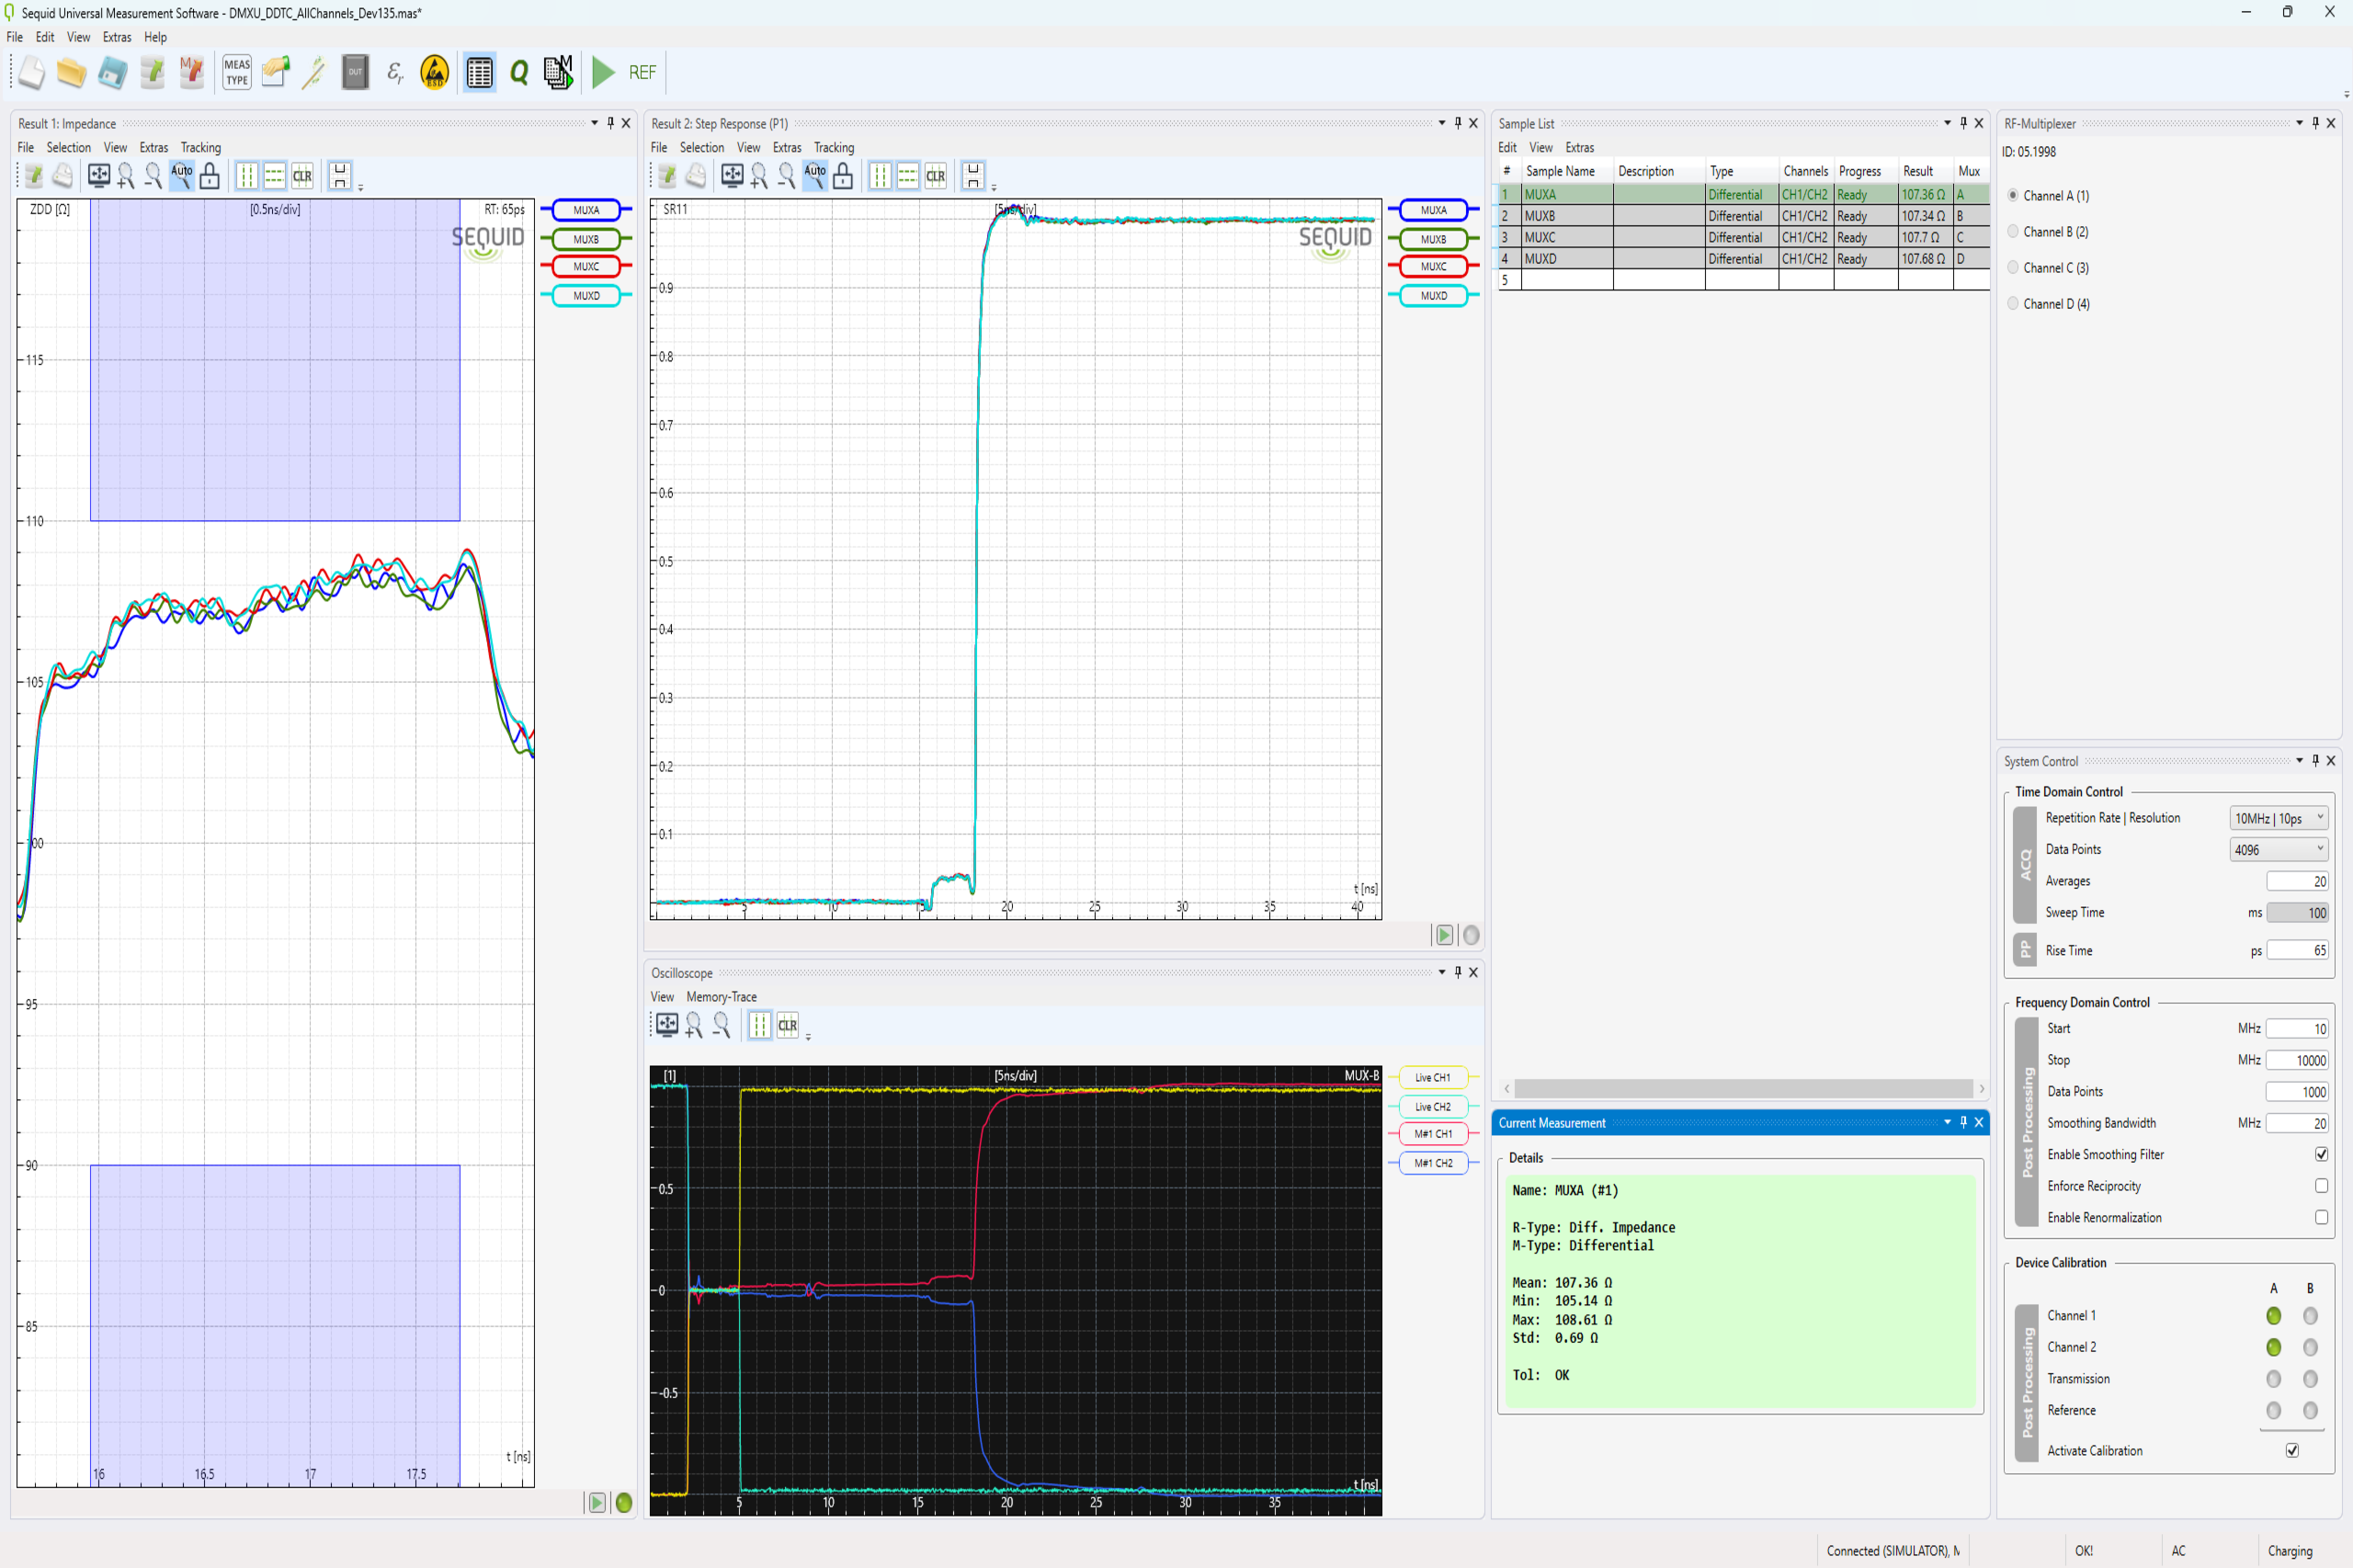Click the Sample List horizontal scrollbar
This screenshot has height=1568, width=2353.
(1743, 1088)
